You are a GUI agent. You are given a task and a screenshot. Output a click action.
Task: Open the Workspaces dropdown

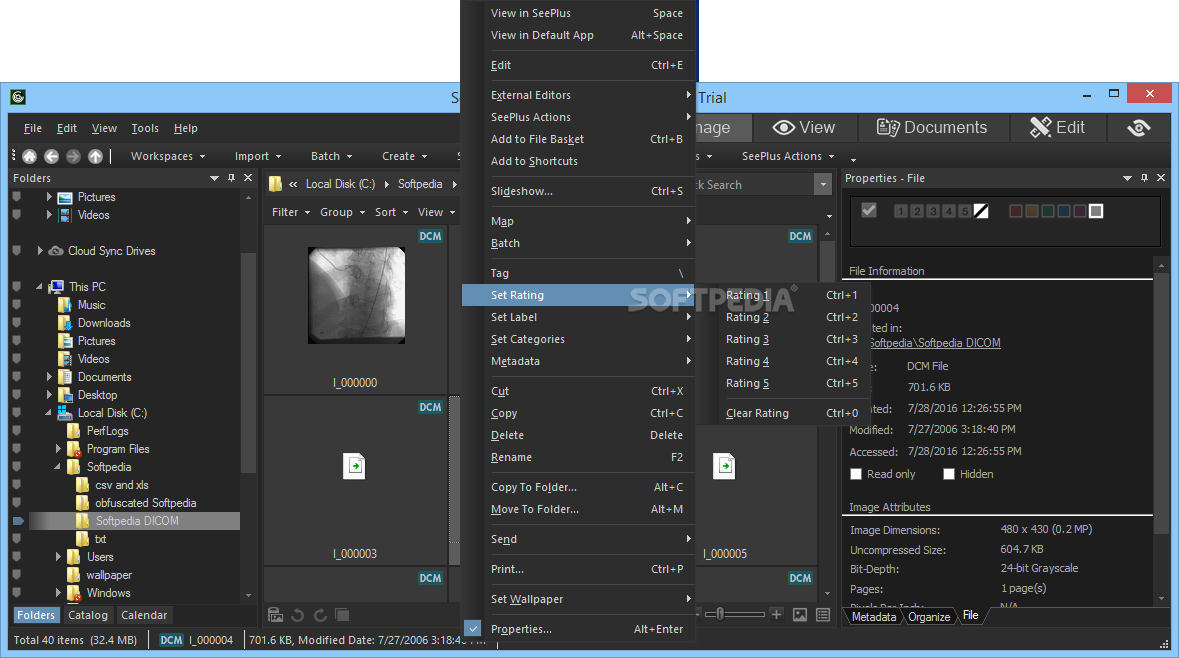pyautogui.click(x=168, y=156)
